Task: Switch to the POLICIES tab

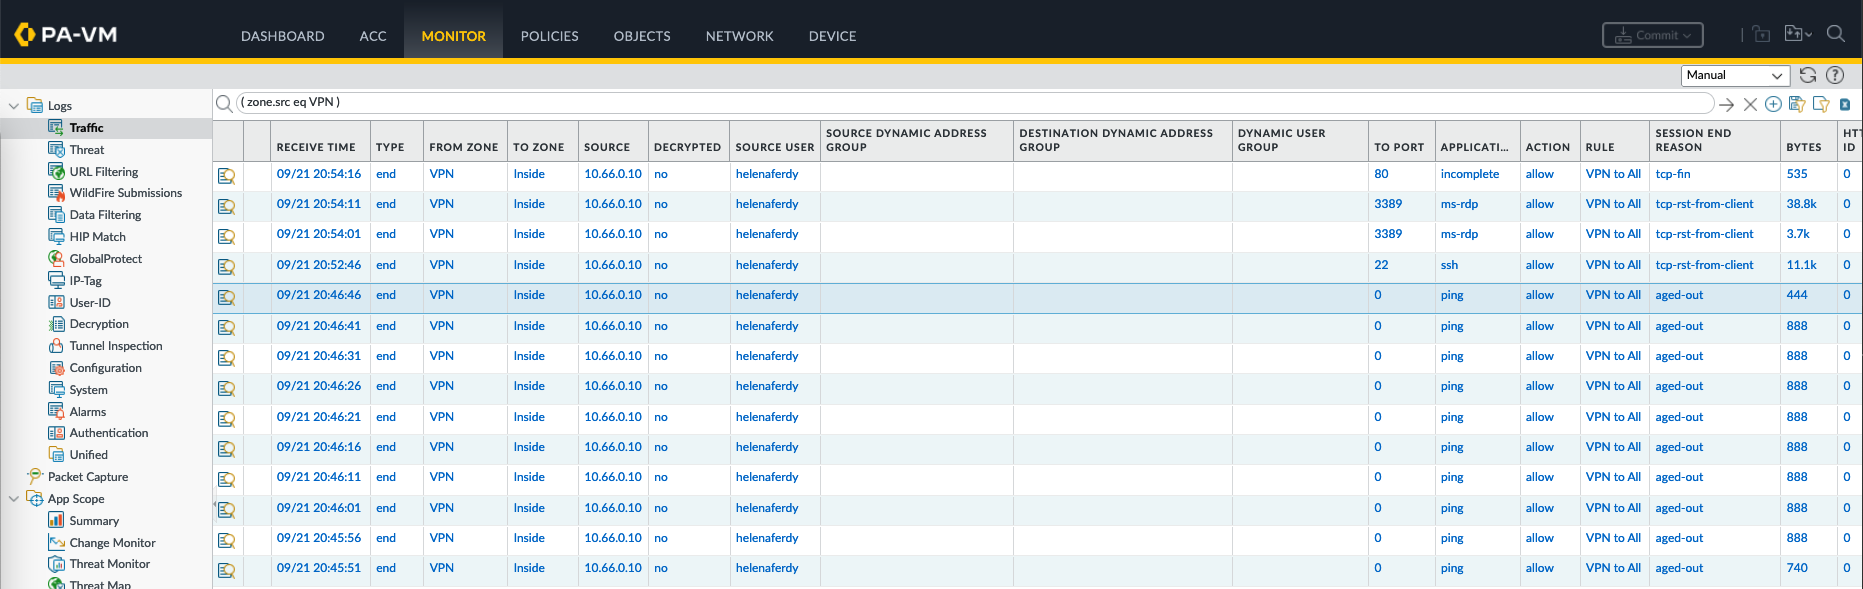Action: pyautogui.click(x=549, y=36)
